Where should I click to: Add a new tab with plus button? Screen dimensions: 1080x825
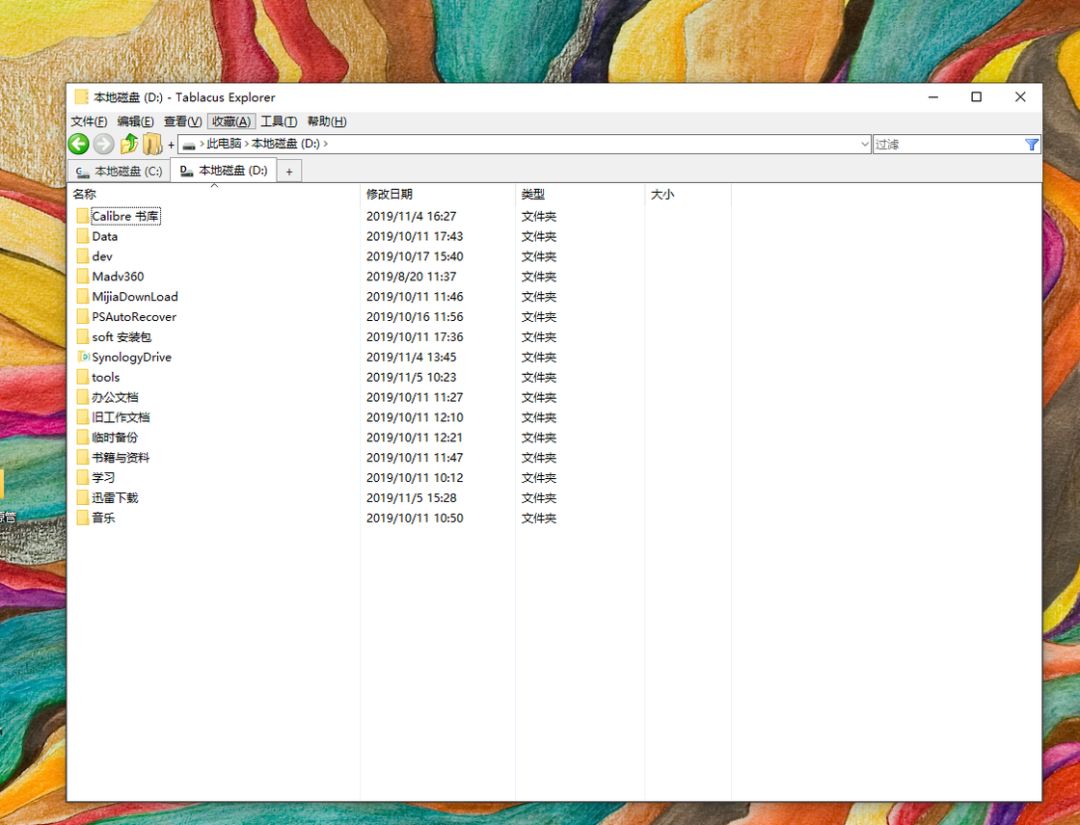pyautogui.click(x=289, y=172)
